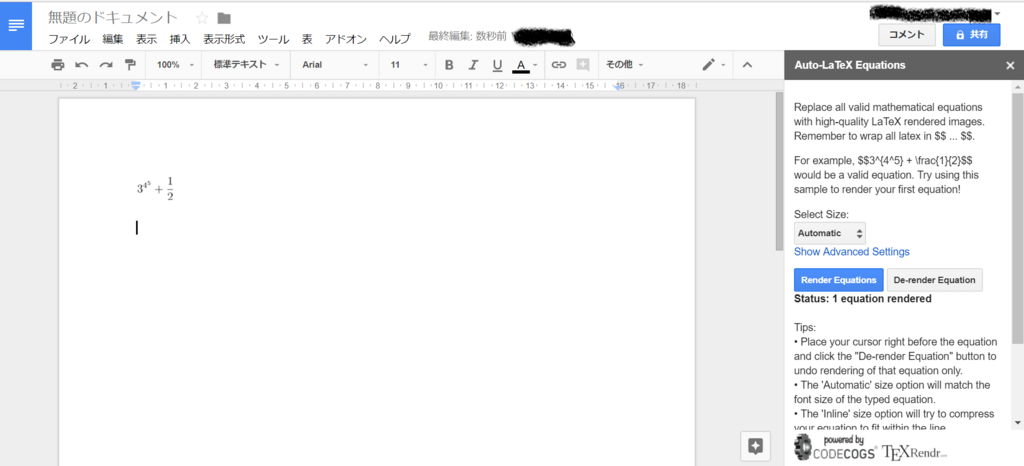Open the Docs home icon
Viewport: 1024px width, 466px height.
16,26
